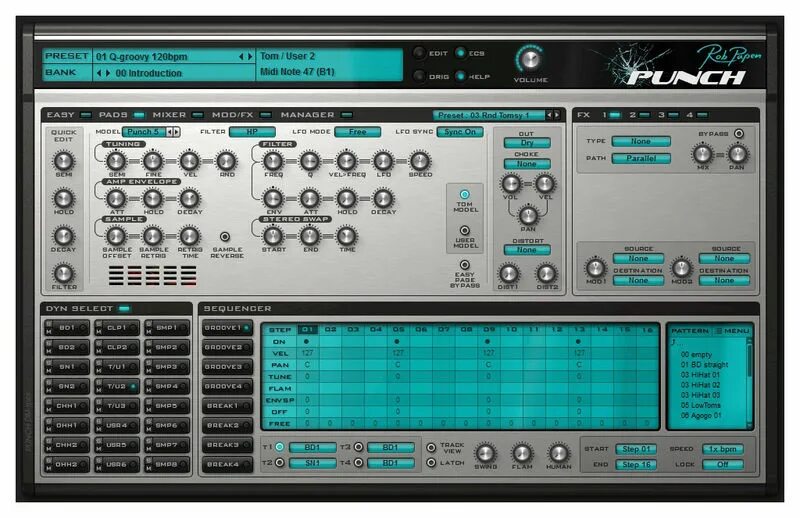Select the GROOVE3 pattern button

click(x=227, y=367)
